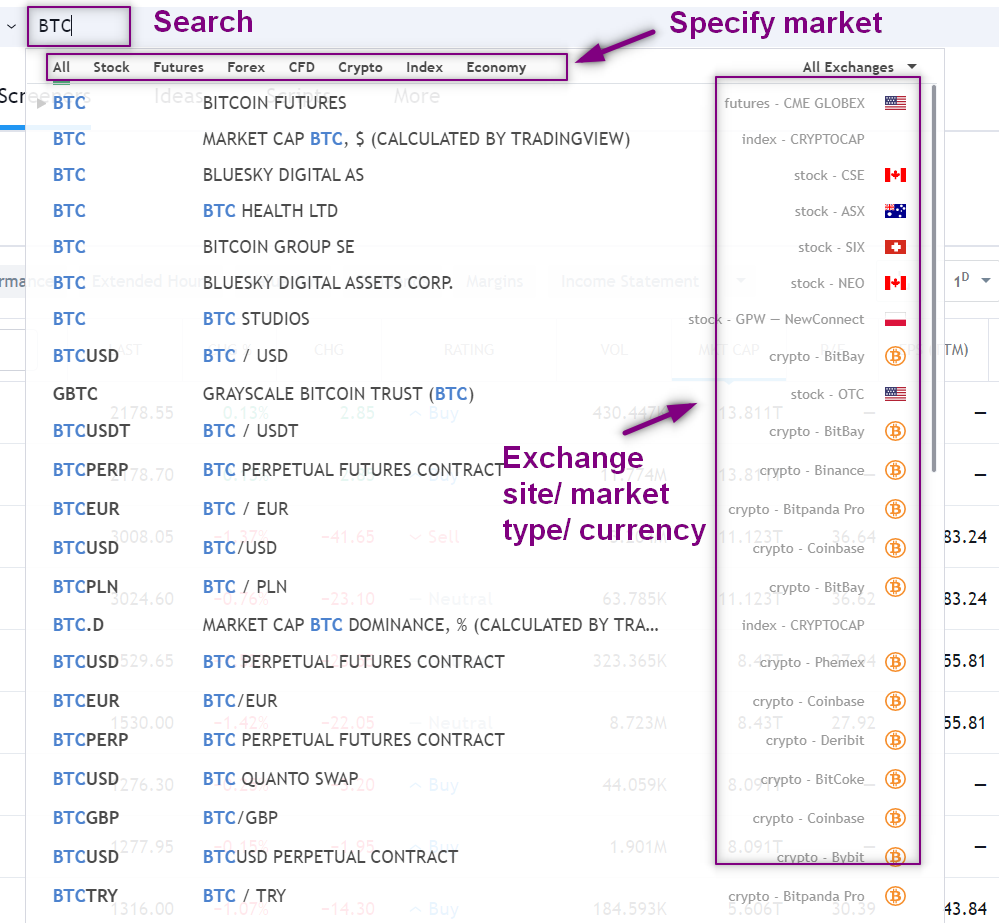
Task: Click the bitcoin icon on the BTC / USDT row
Action: click(x=895, y=431)
